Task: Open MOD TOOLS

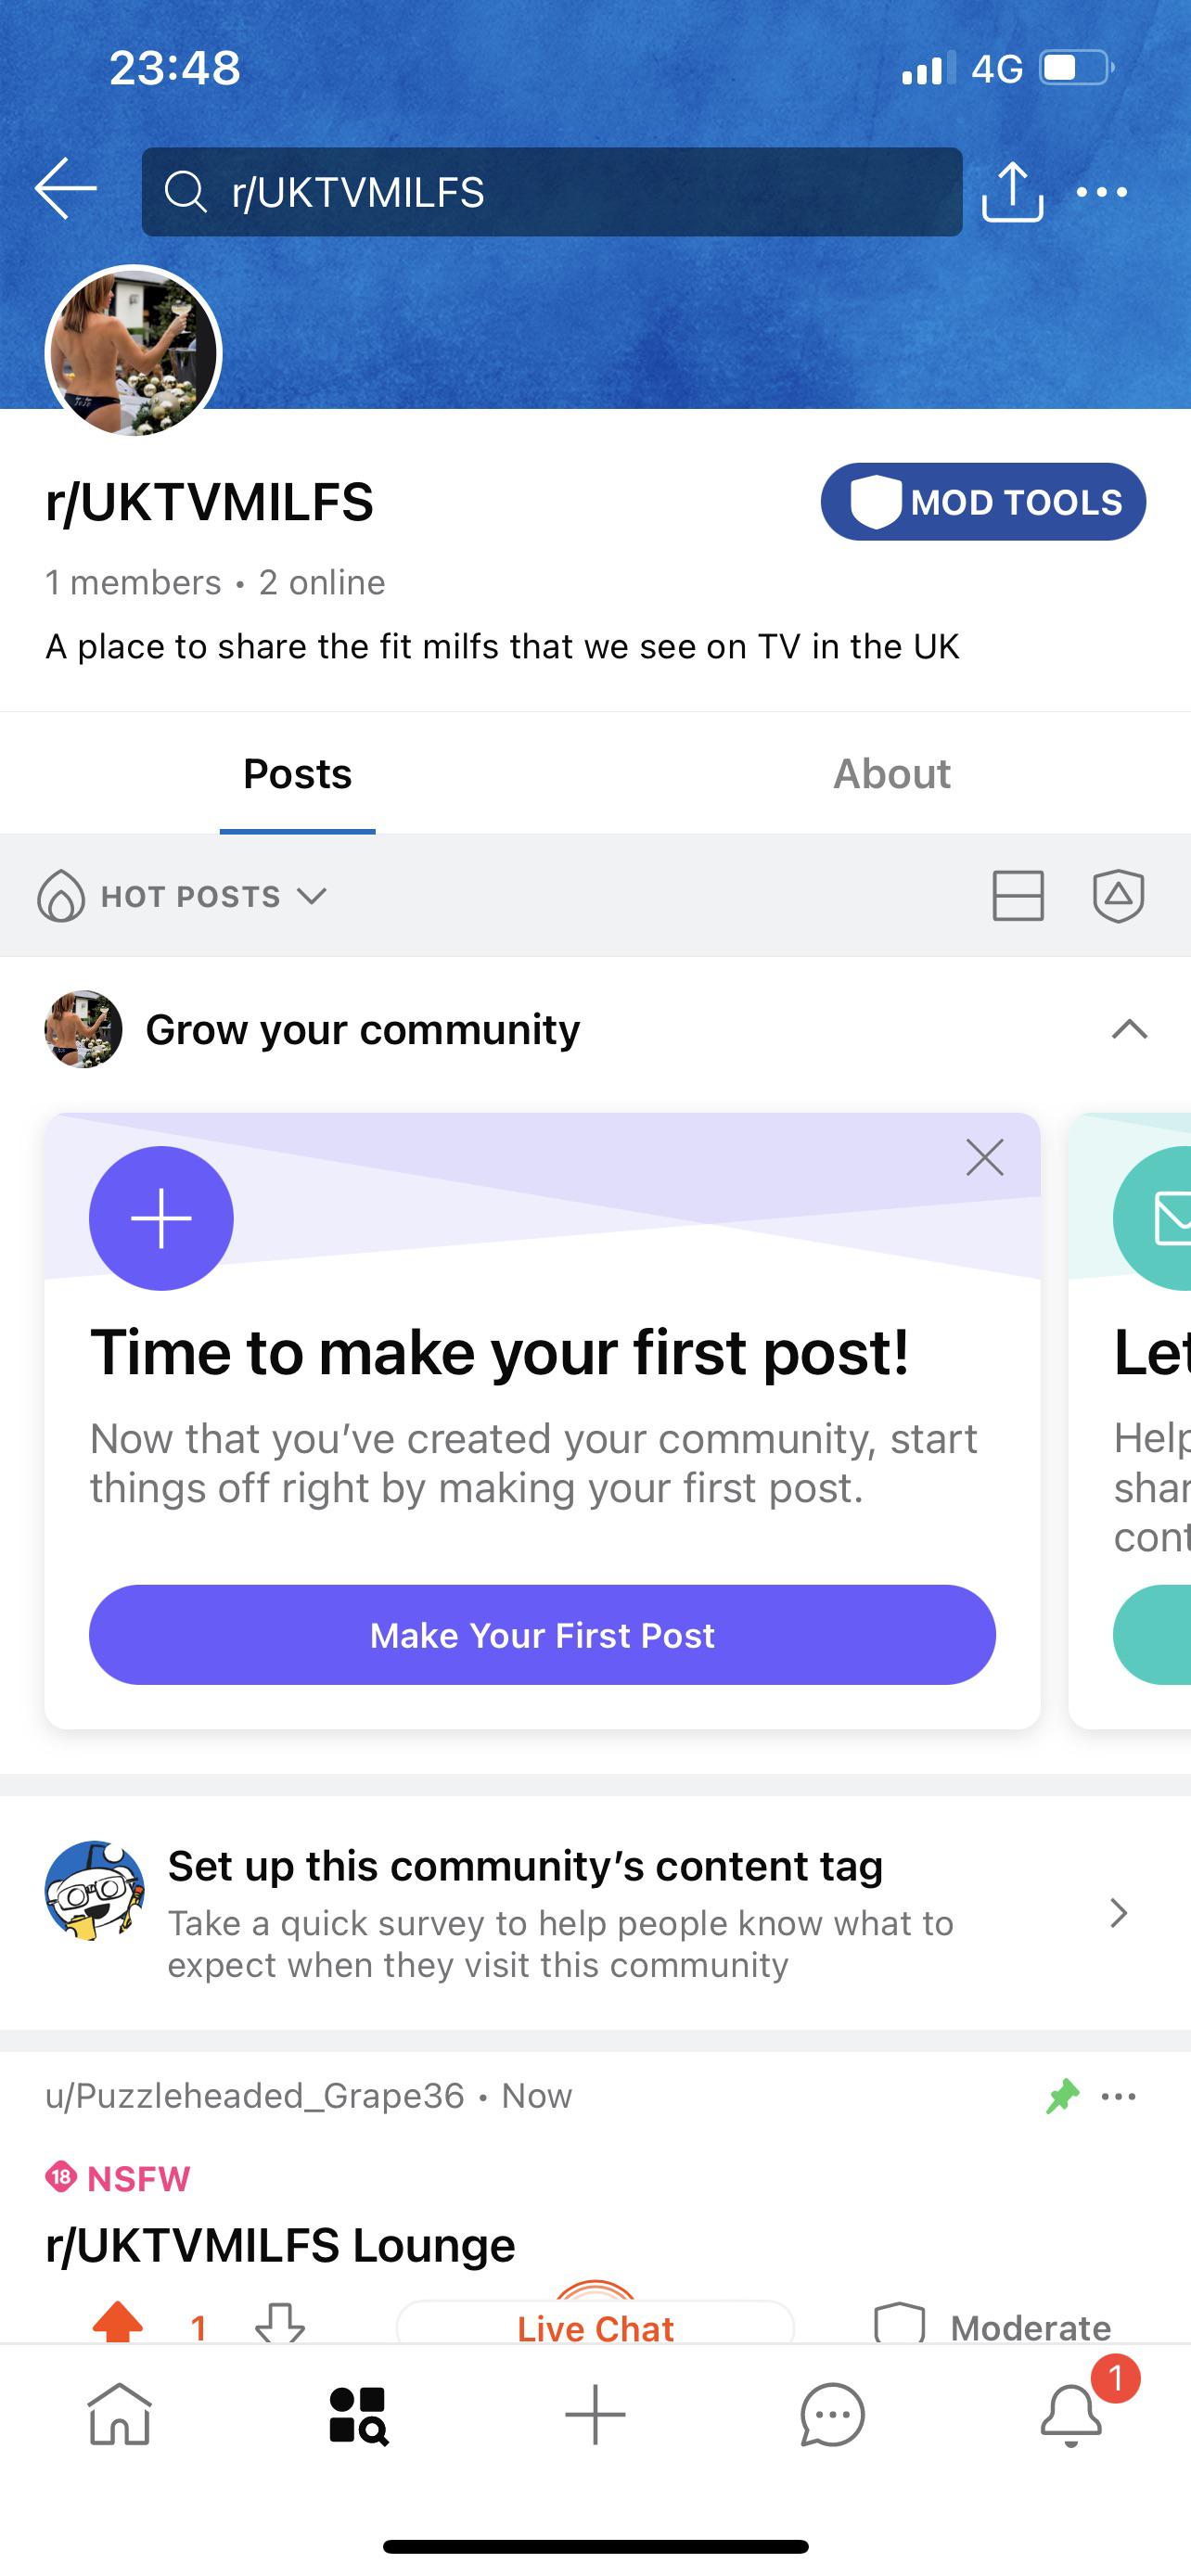Action: point(983,502)
